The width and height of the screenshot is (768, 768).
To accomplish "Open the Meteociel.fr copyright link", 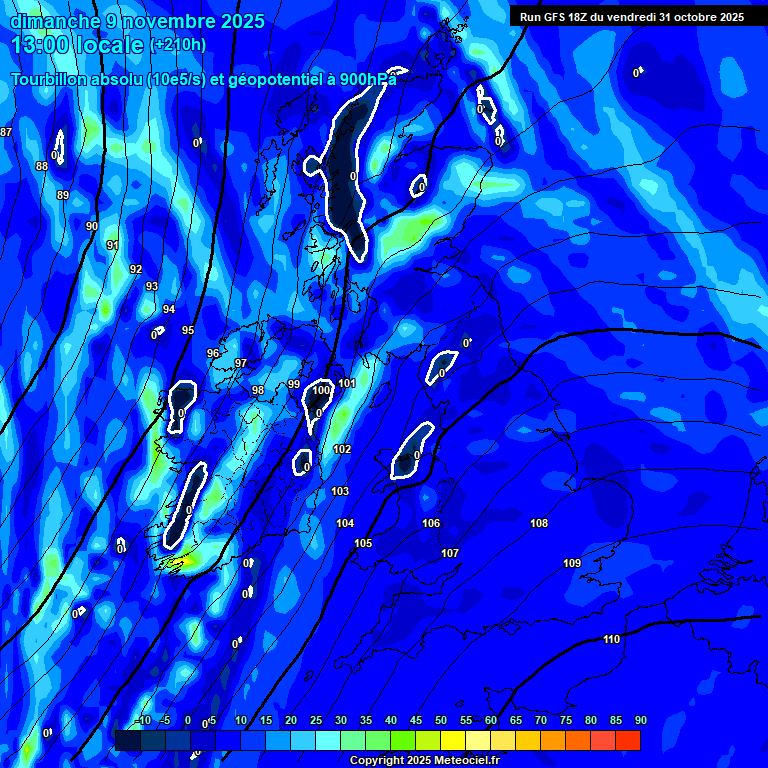I will (x=423, y=760).
